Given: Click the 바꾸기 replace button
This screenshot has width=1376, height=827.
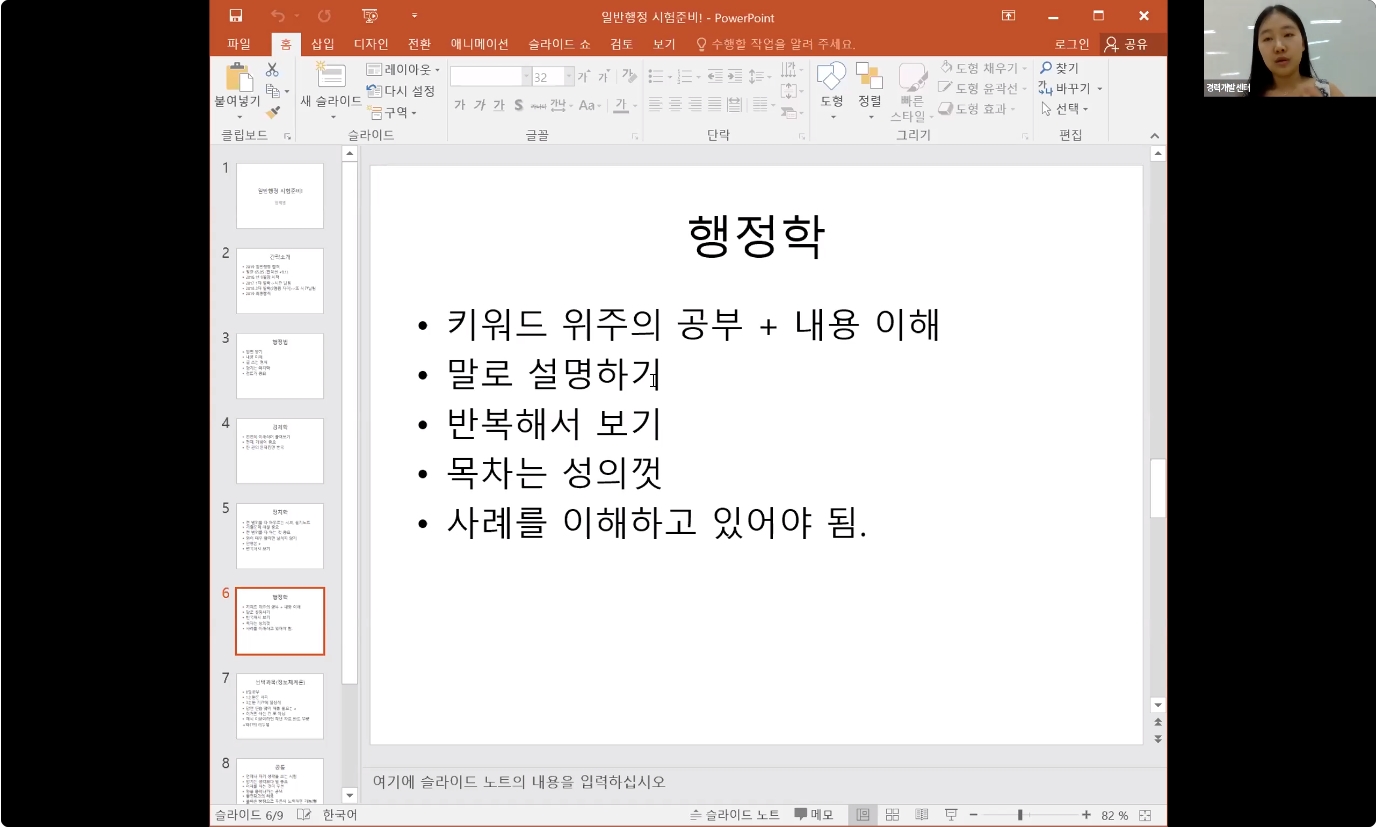Looking at the screenshot, I should [x=1070, y=88].
